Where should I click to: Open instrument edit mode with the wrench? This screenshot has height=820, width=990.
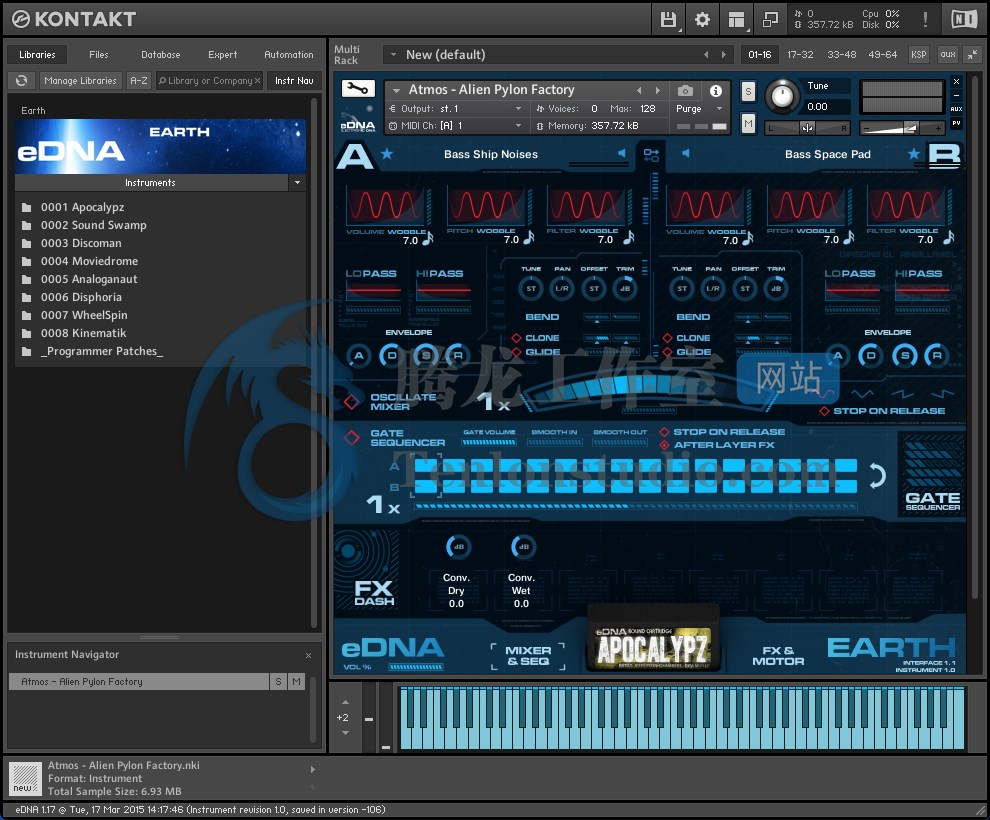358,89
